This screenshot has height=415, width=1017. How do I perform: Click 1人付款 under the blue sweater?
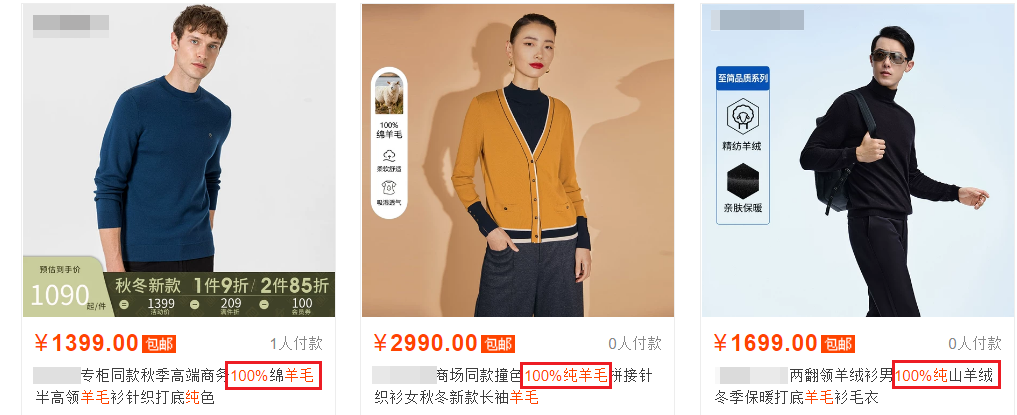click(296, 344)
